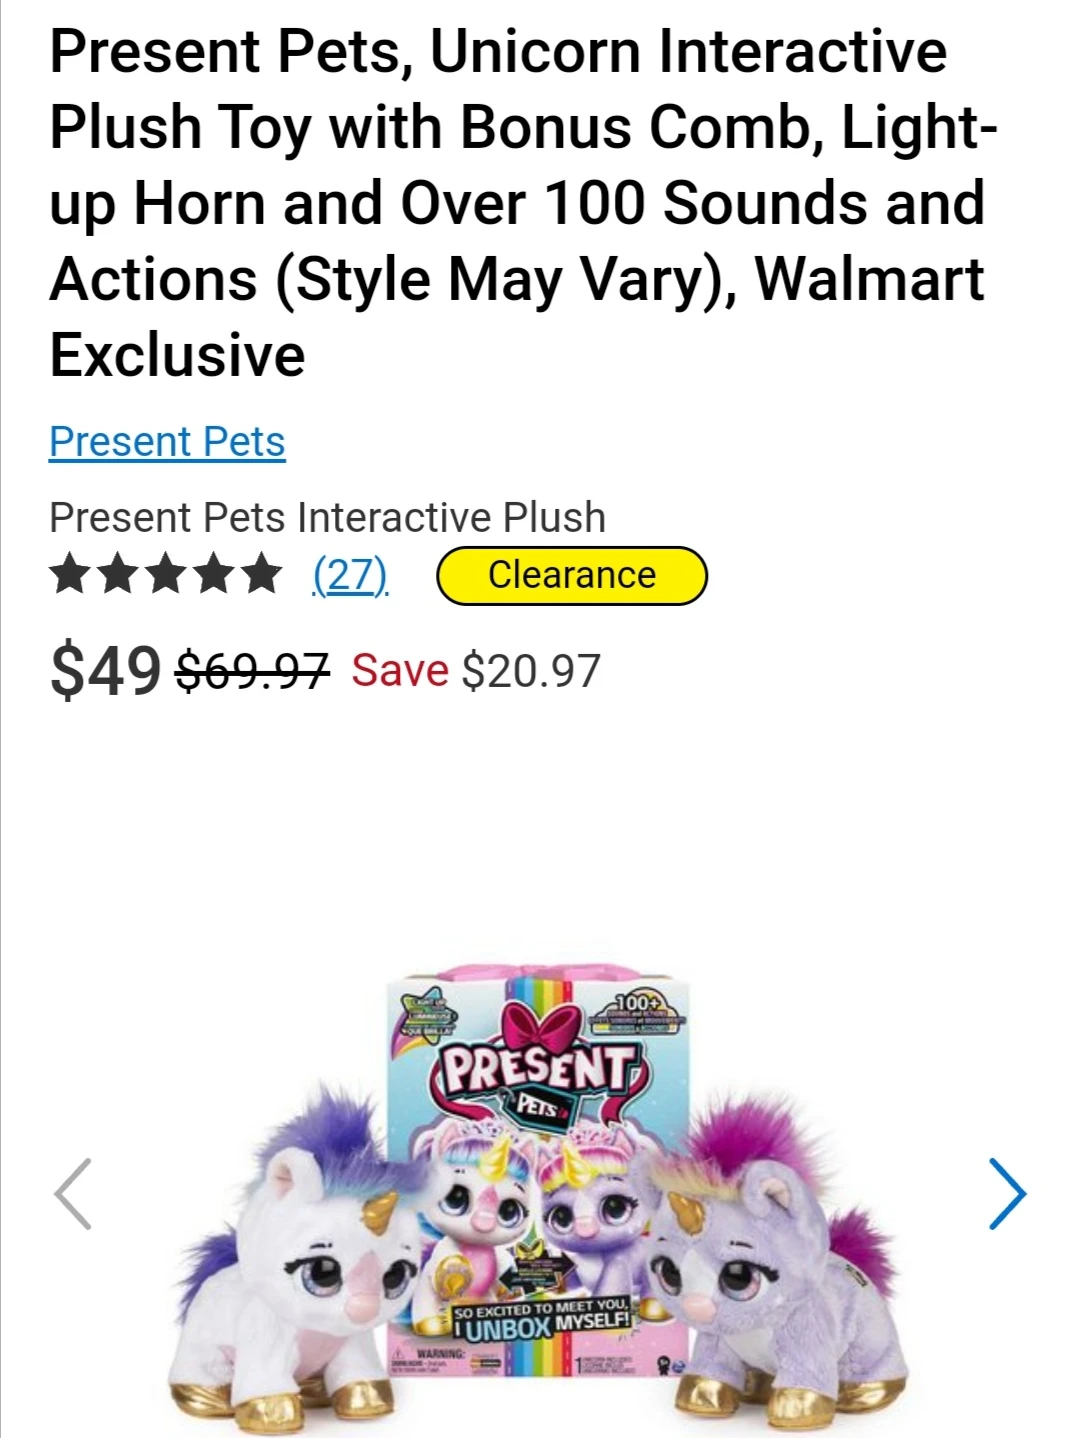Click the yellow Clearance badge

click(x=572, y=575)
